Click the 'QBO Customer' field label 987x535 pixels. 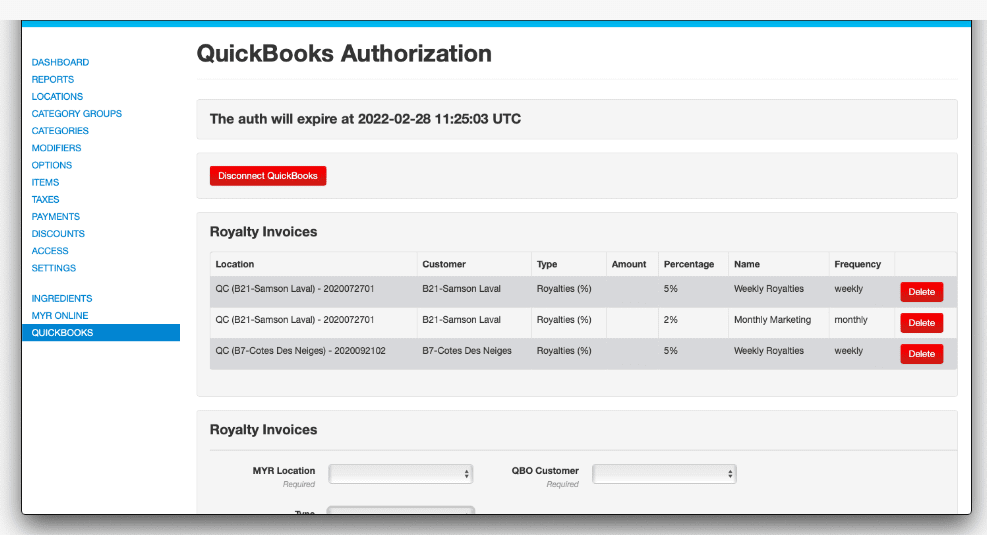(545, 471)
